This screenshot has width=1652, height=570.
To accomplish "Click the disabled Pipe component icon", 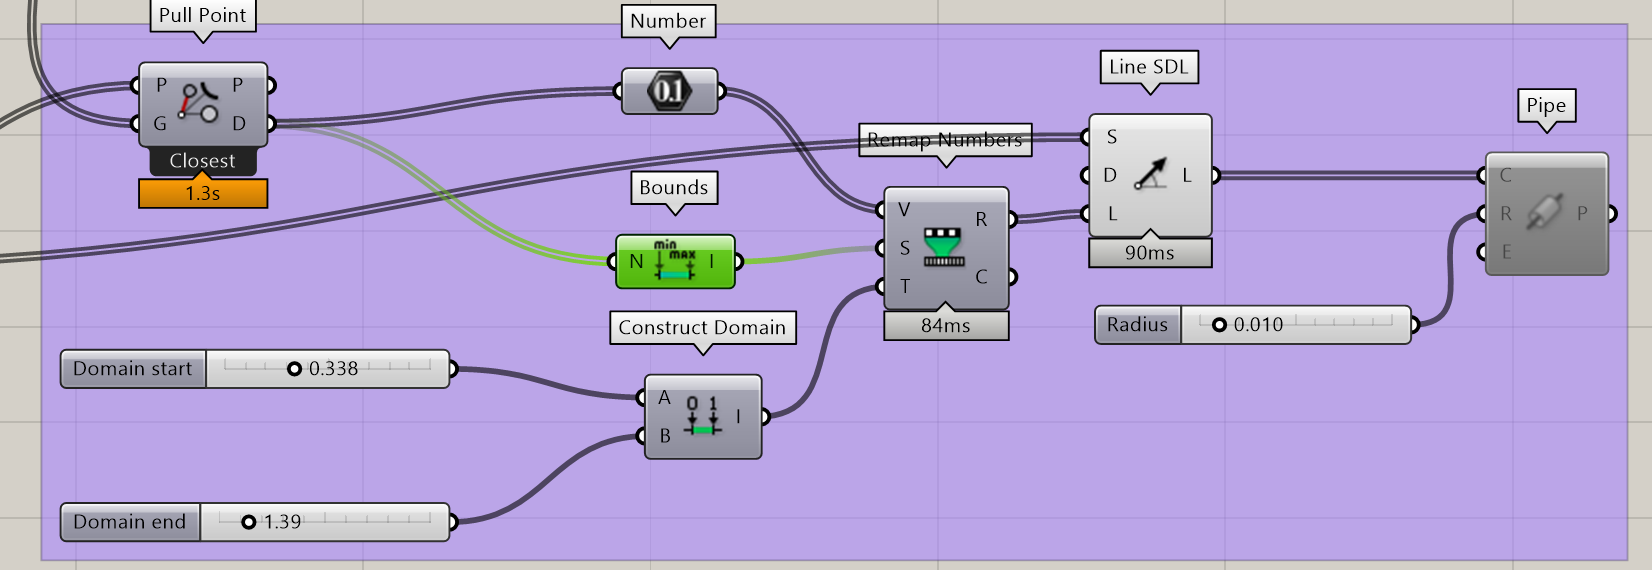I will click(x=1544, y=213).
